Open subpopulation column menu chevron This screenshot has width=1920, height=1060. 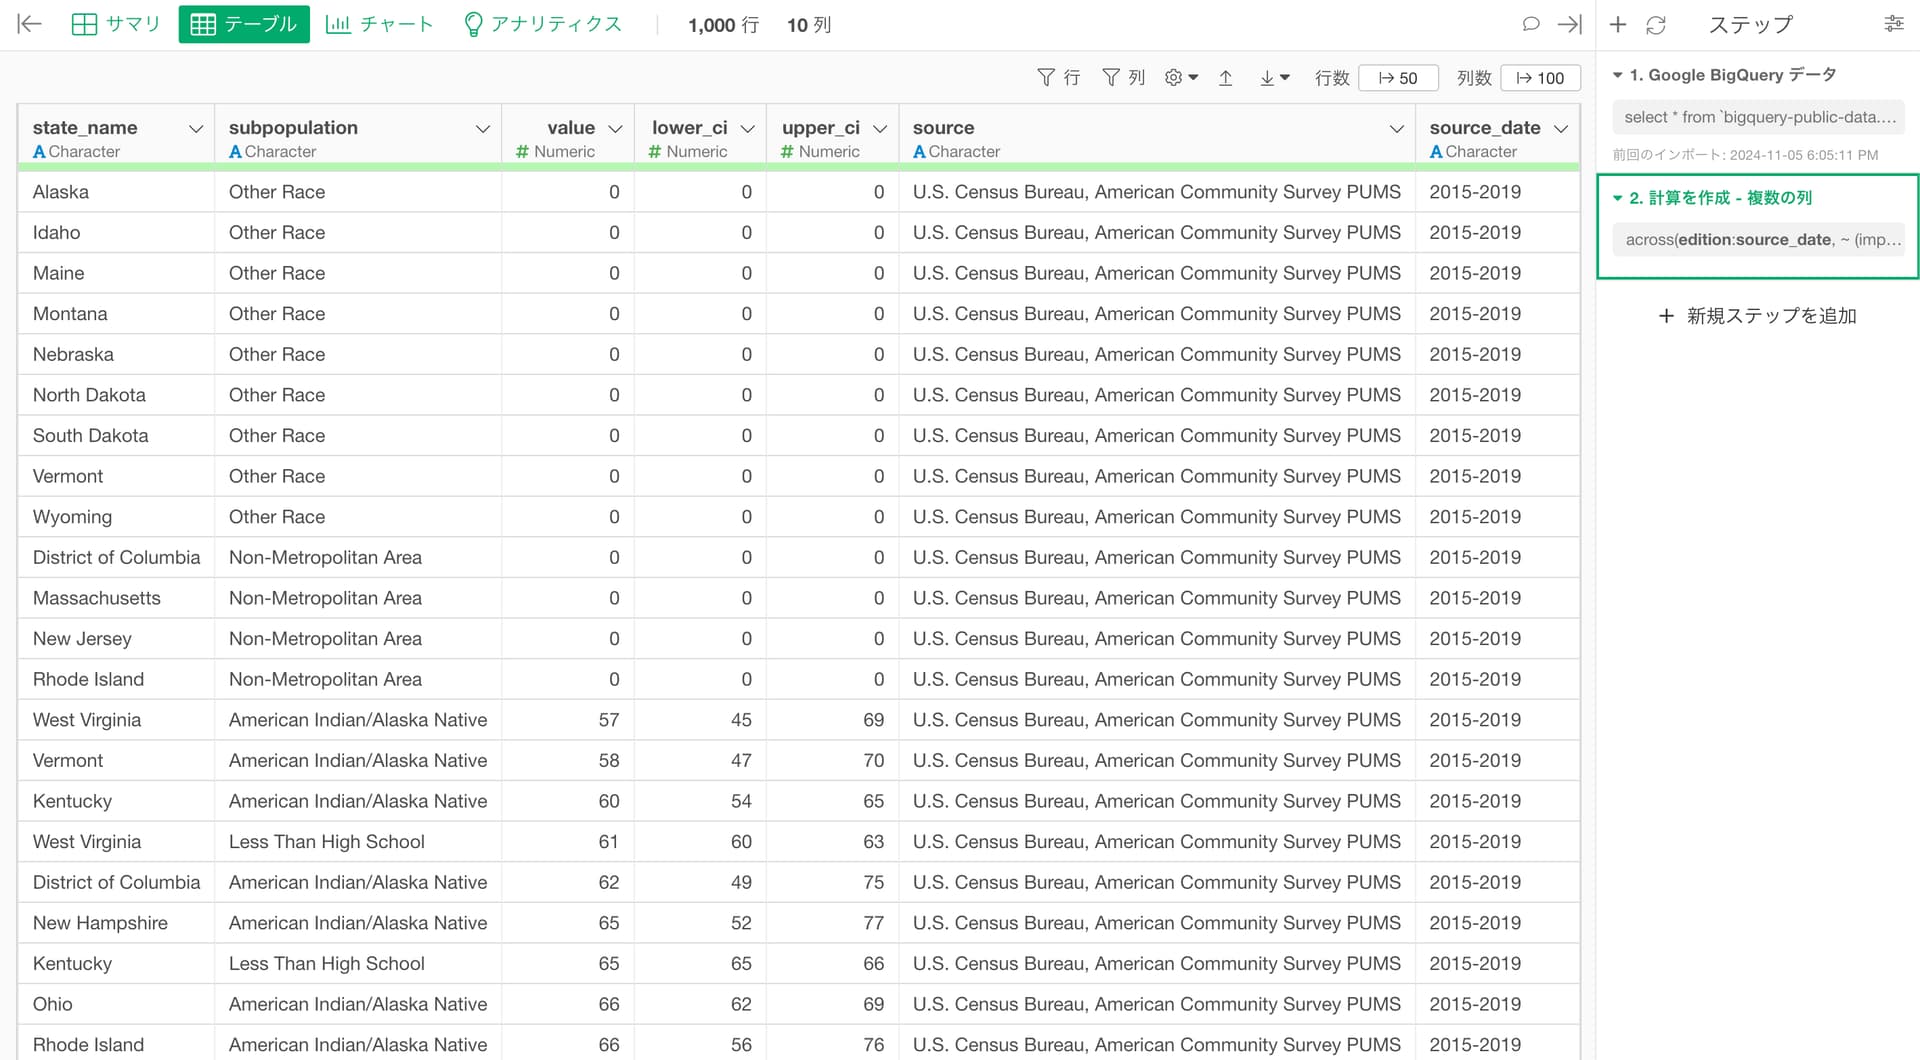coord(483,128)
